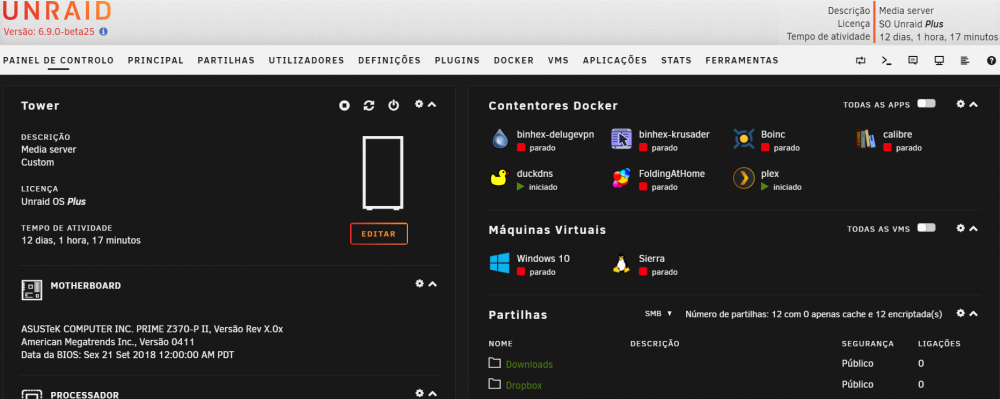This screenshot has width=1000, height=399.
Task: Open Motherboard panel settings gear
Action: pos(419,284)
